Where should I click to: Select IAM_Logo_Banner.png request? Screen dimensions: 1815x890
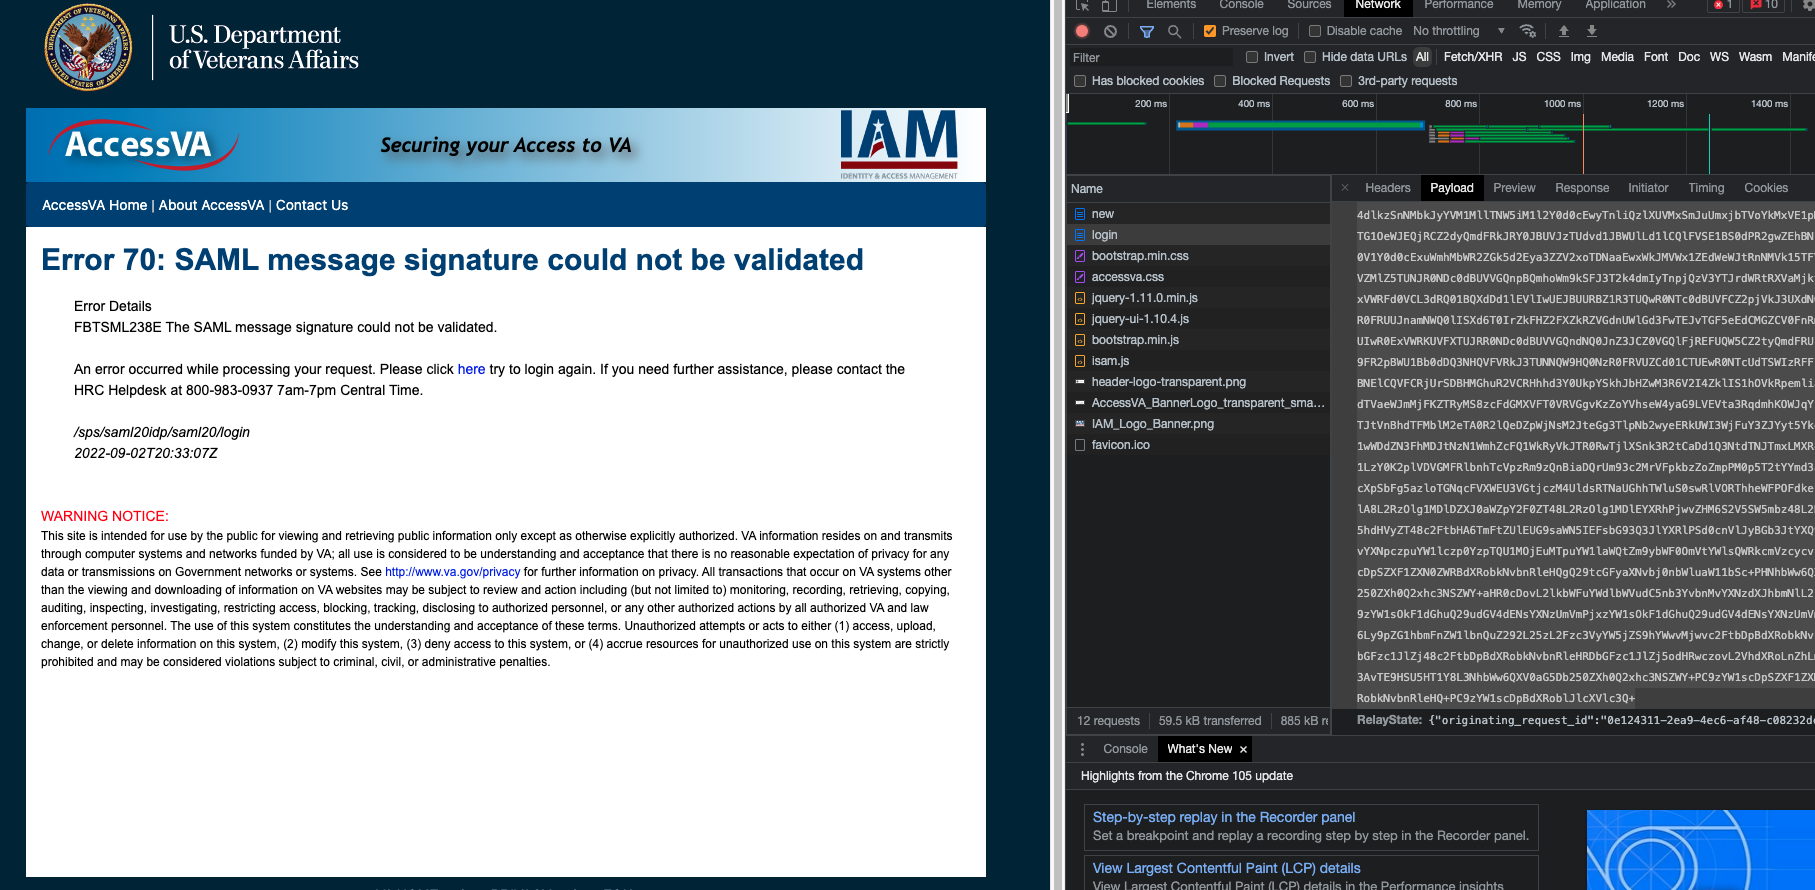(1198, 424)
